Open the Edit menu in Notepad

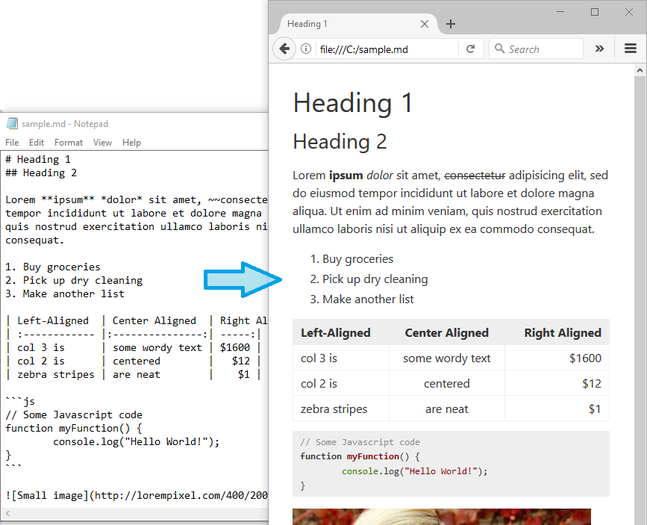(x=37, y=143)
